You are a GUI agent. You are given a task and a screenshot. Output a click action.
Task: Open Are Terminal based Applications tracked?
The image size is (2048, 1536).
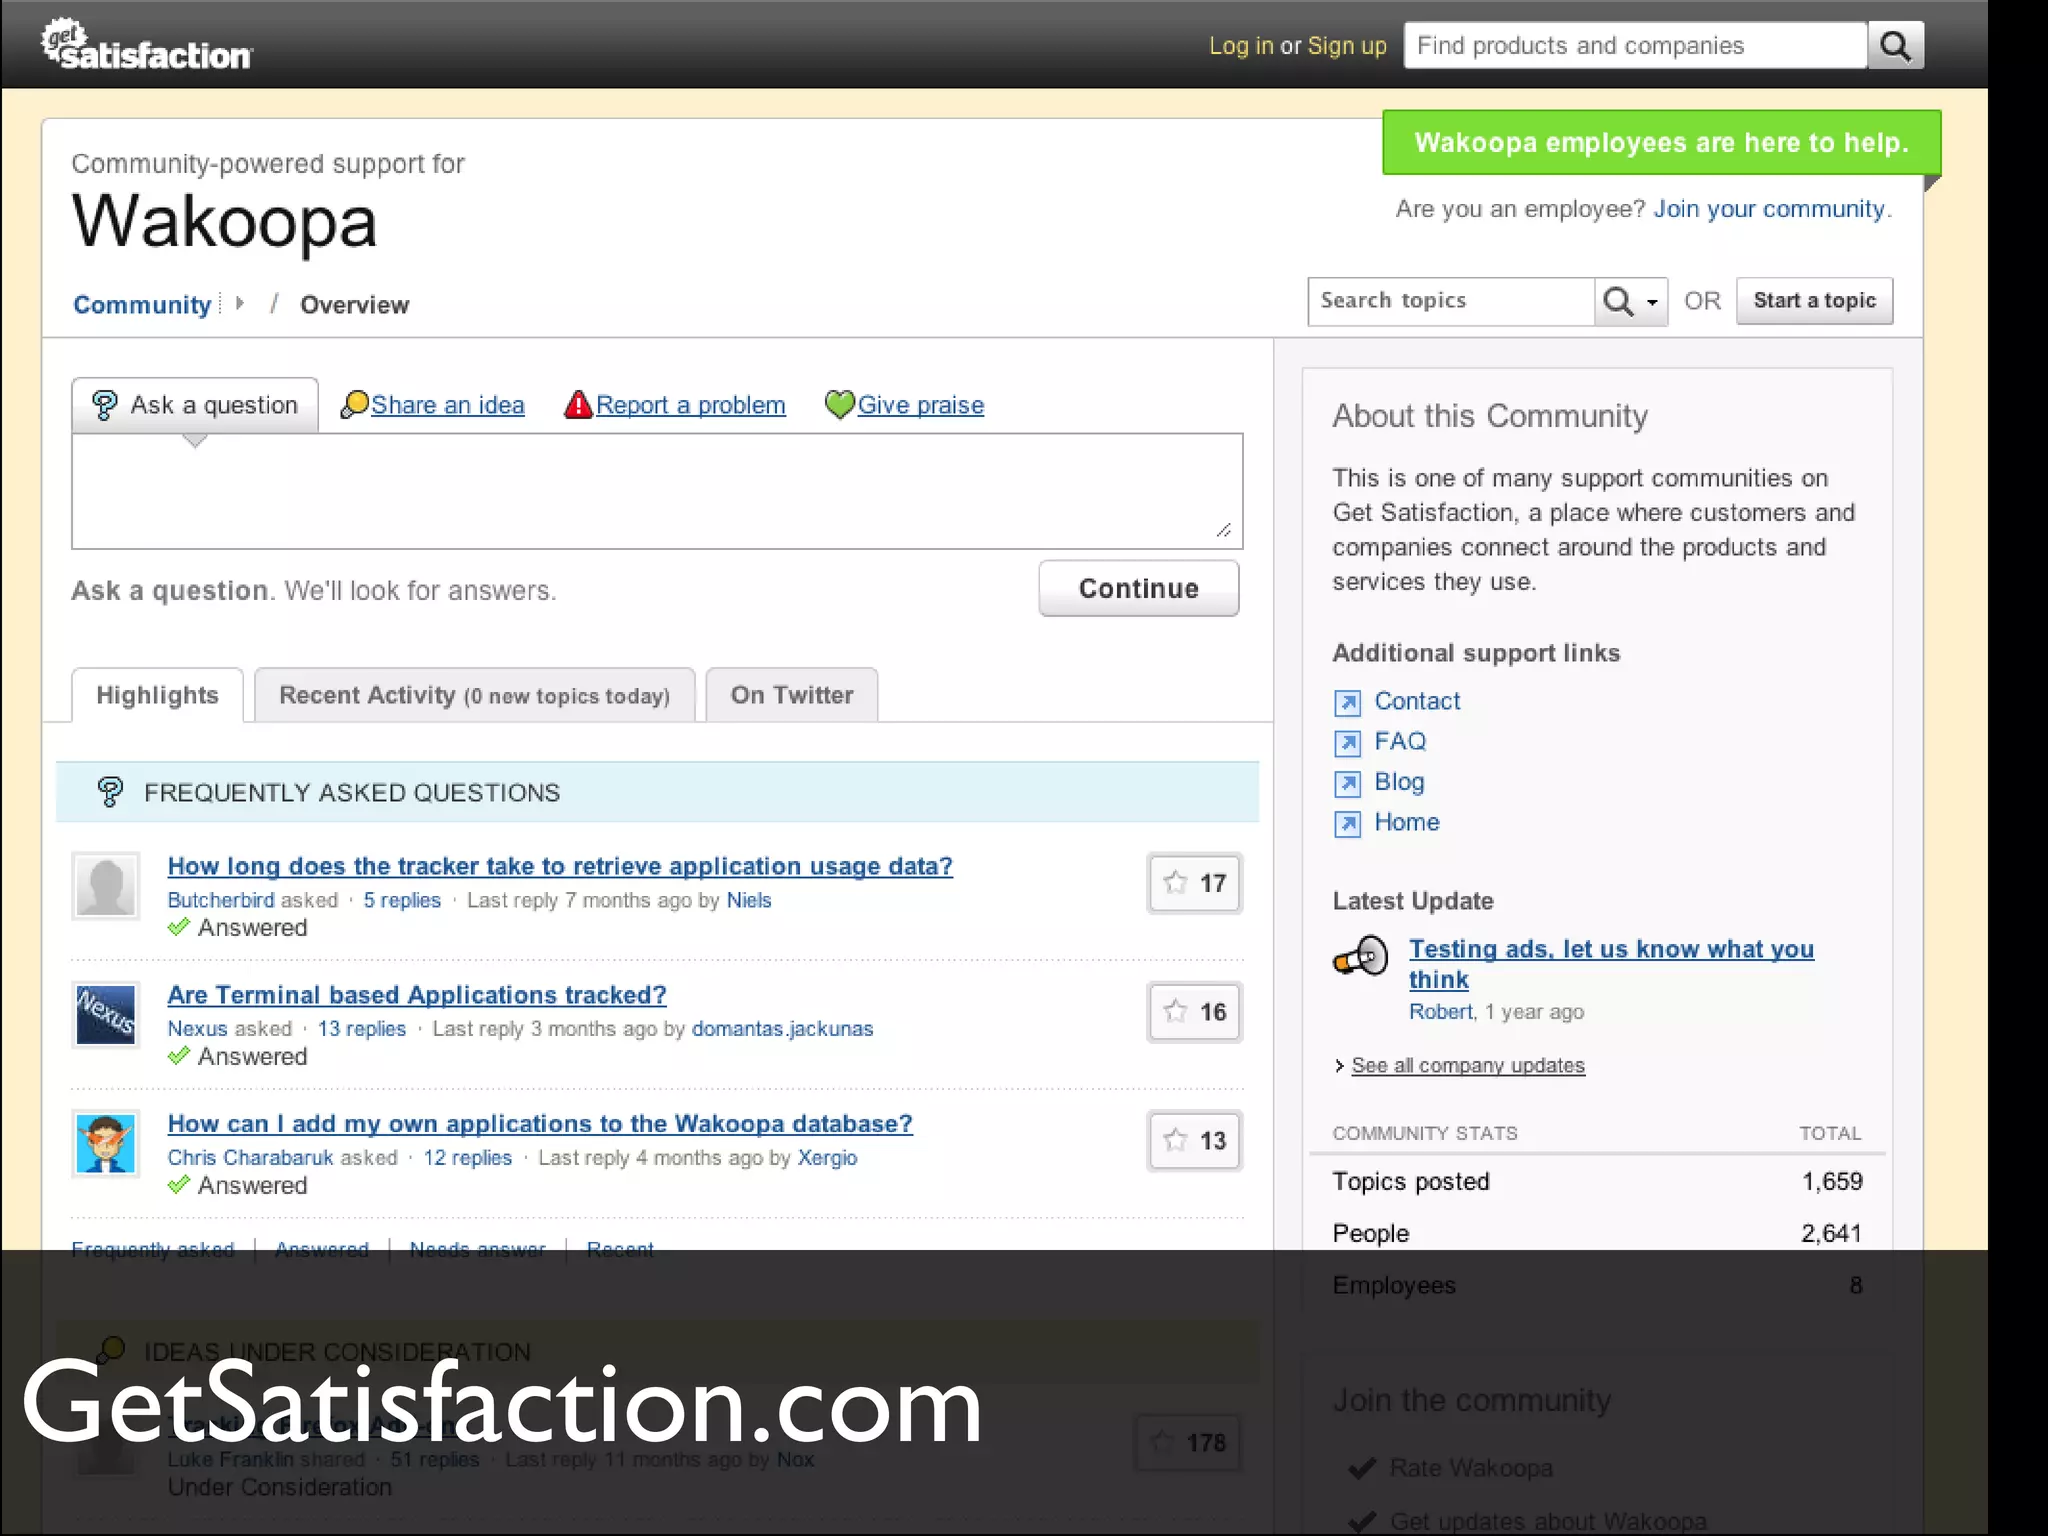[x=417, y=995]
